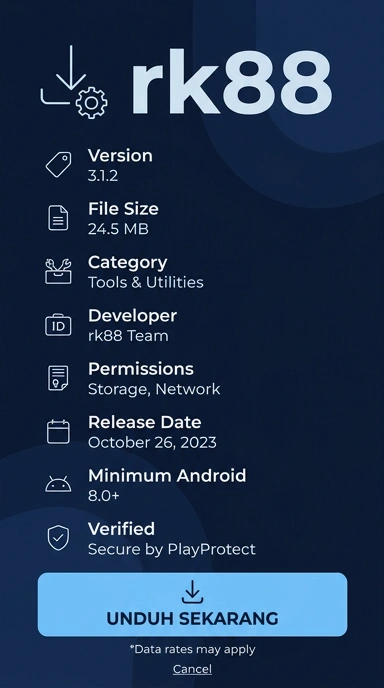Select Secure by PlayProtect text
Image resolution: width=384 pixels, height=688 pixels.
pyautogui.click(x=172, y=549)
